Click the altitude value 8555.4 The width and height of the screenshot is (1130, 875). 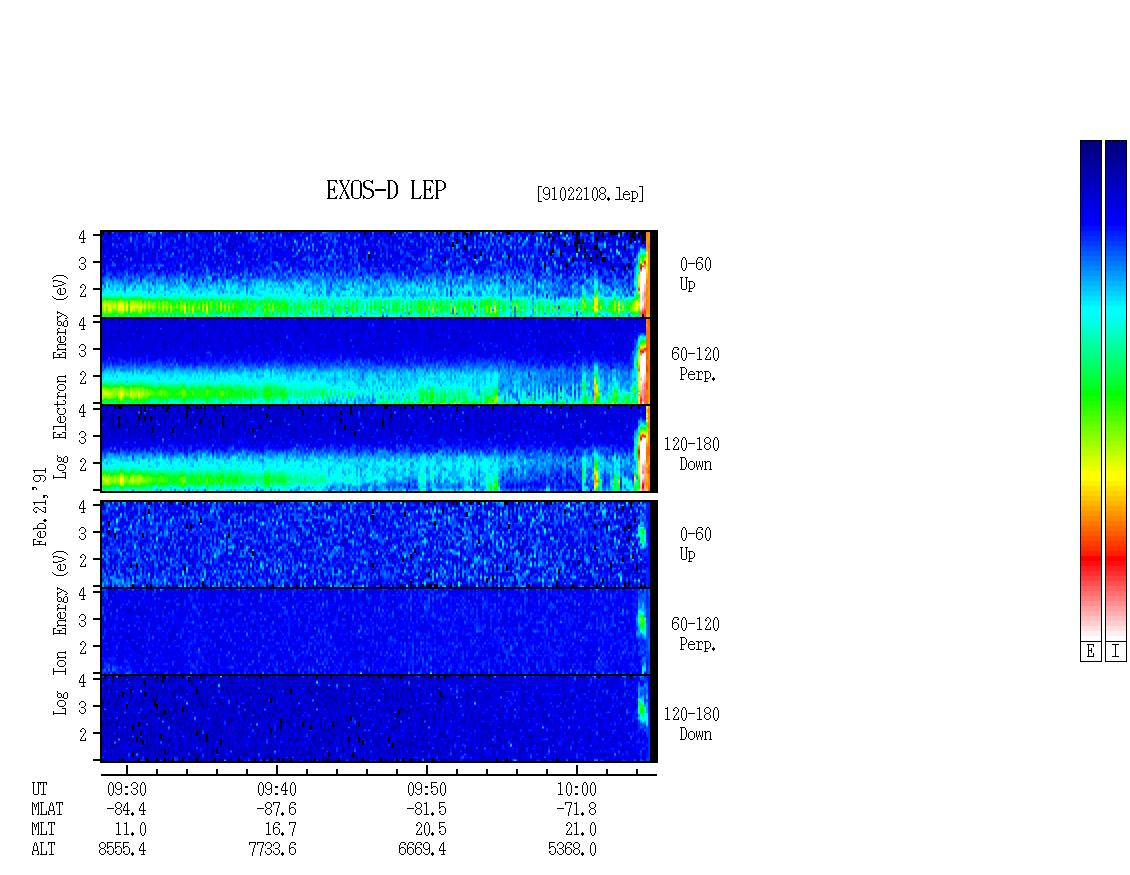tap(123, 850)
